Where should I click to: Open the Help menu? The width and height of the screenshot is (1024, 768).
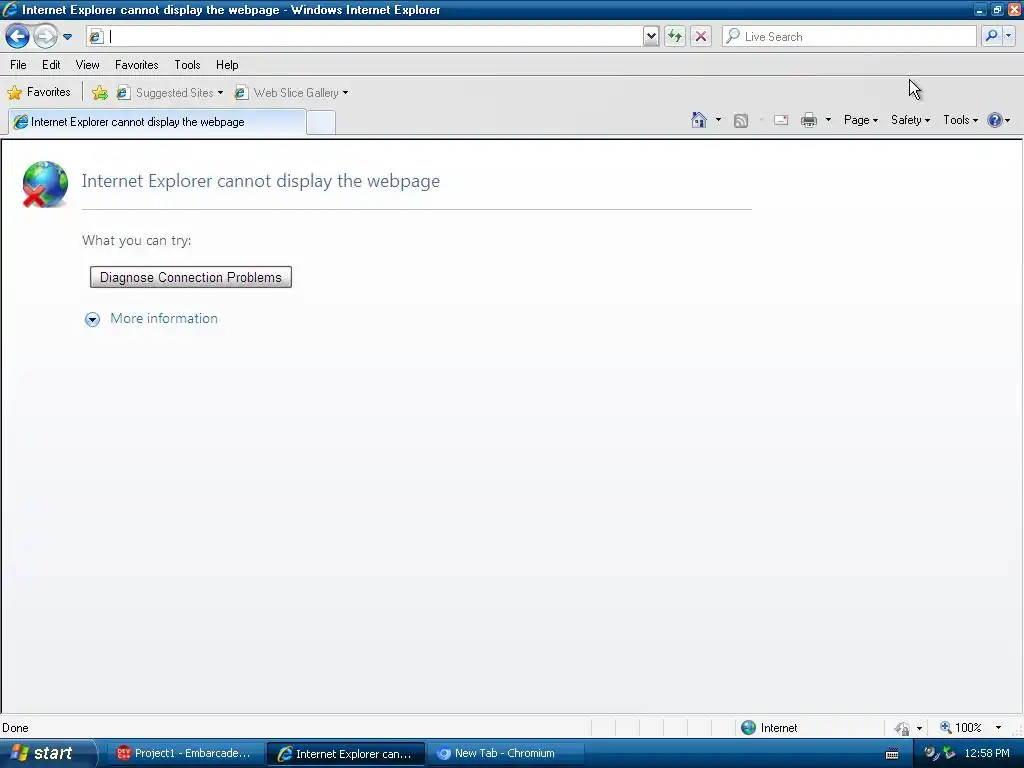pos(227,65)
